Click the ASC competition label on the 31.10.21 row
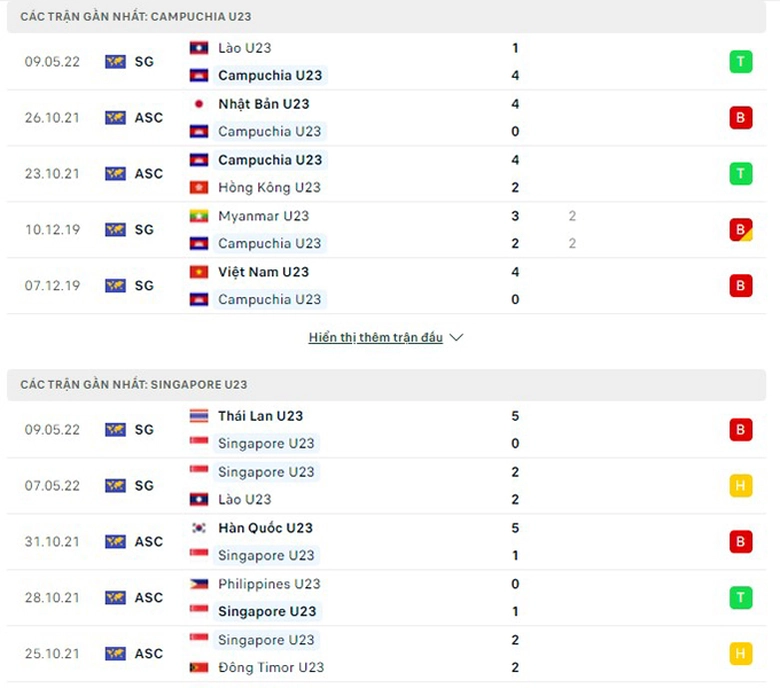This screenshot has height=688, width=780. [x=148, y=542]
